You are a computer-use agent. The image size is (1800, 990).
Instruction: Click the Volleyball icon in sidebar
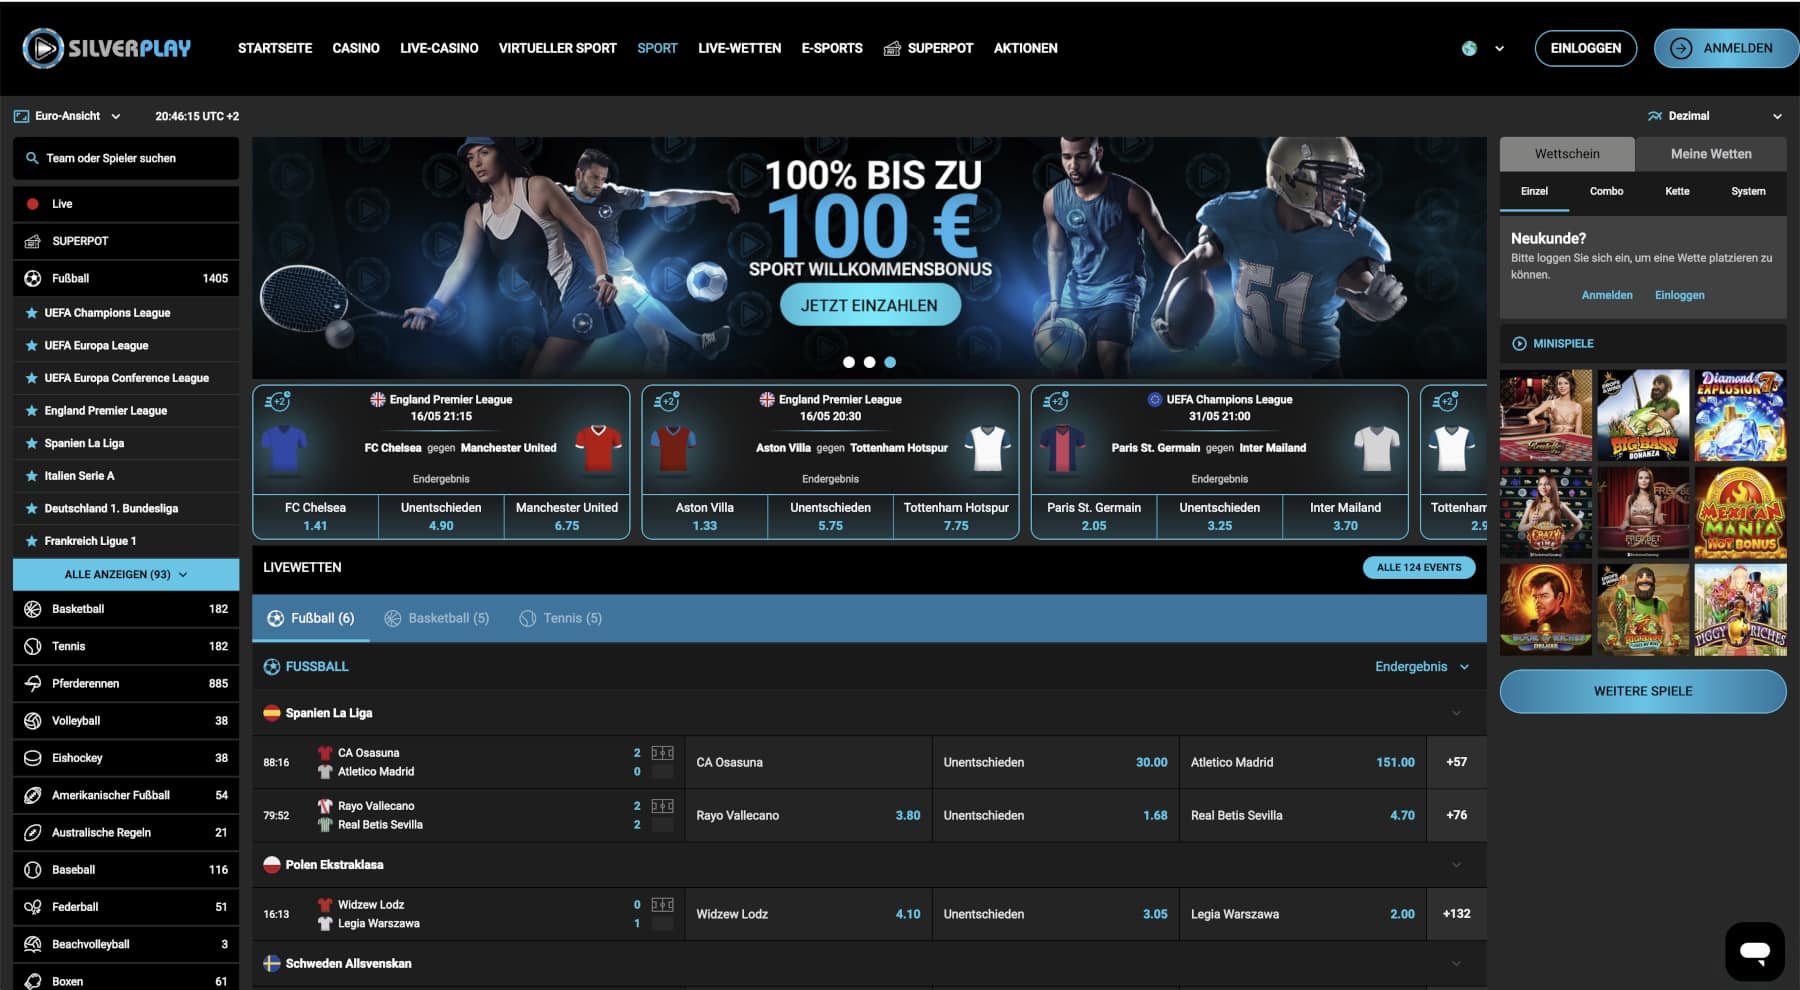[33, 721]
